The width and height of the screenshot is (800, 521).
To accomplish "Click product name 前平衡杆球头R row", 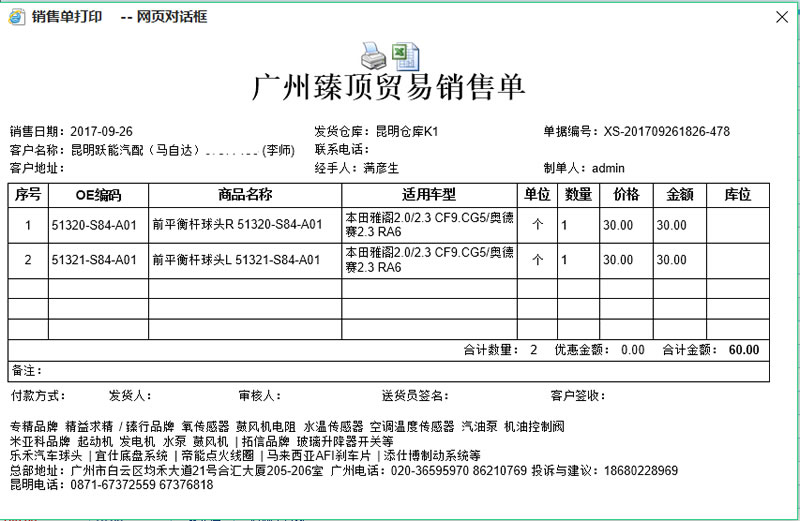I will [245, 225].
